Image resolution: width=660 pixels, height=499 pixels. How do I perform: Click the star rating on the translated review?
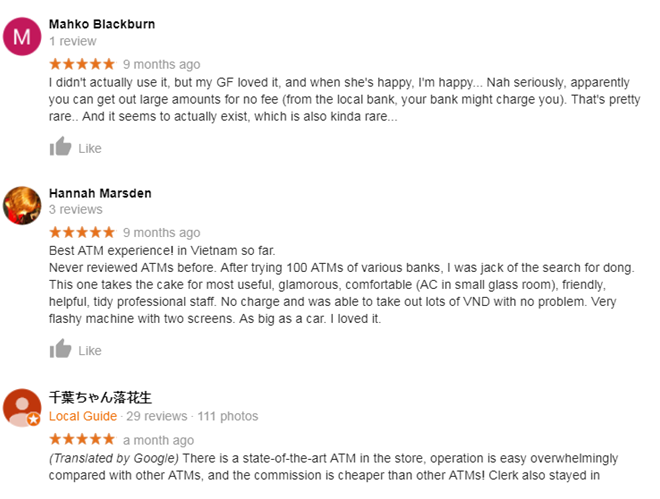(x=82, y=440)
